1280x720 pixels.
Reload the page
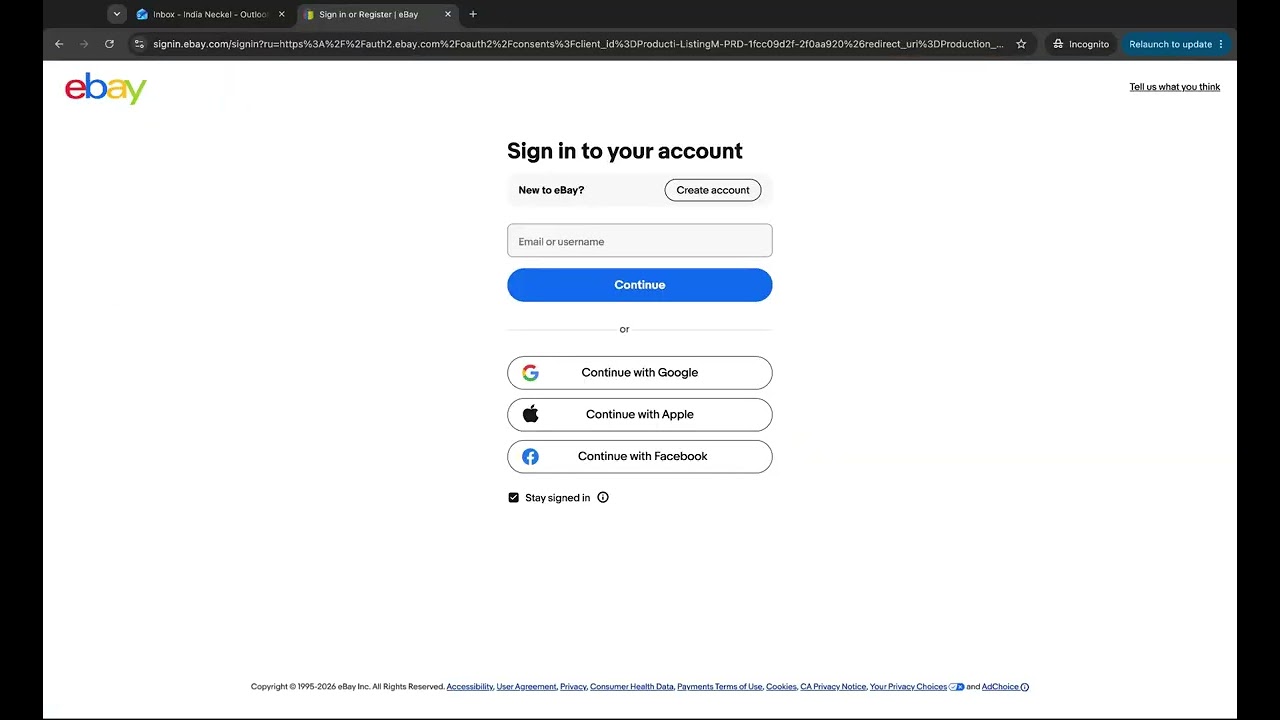pyautogui.click(x=109, y=44)
